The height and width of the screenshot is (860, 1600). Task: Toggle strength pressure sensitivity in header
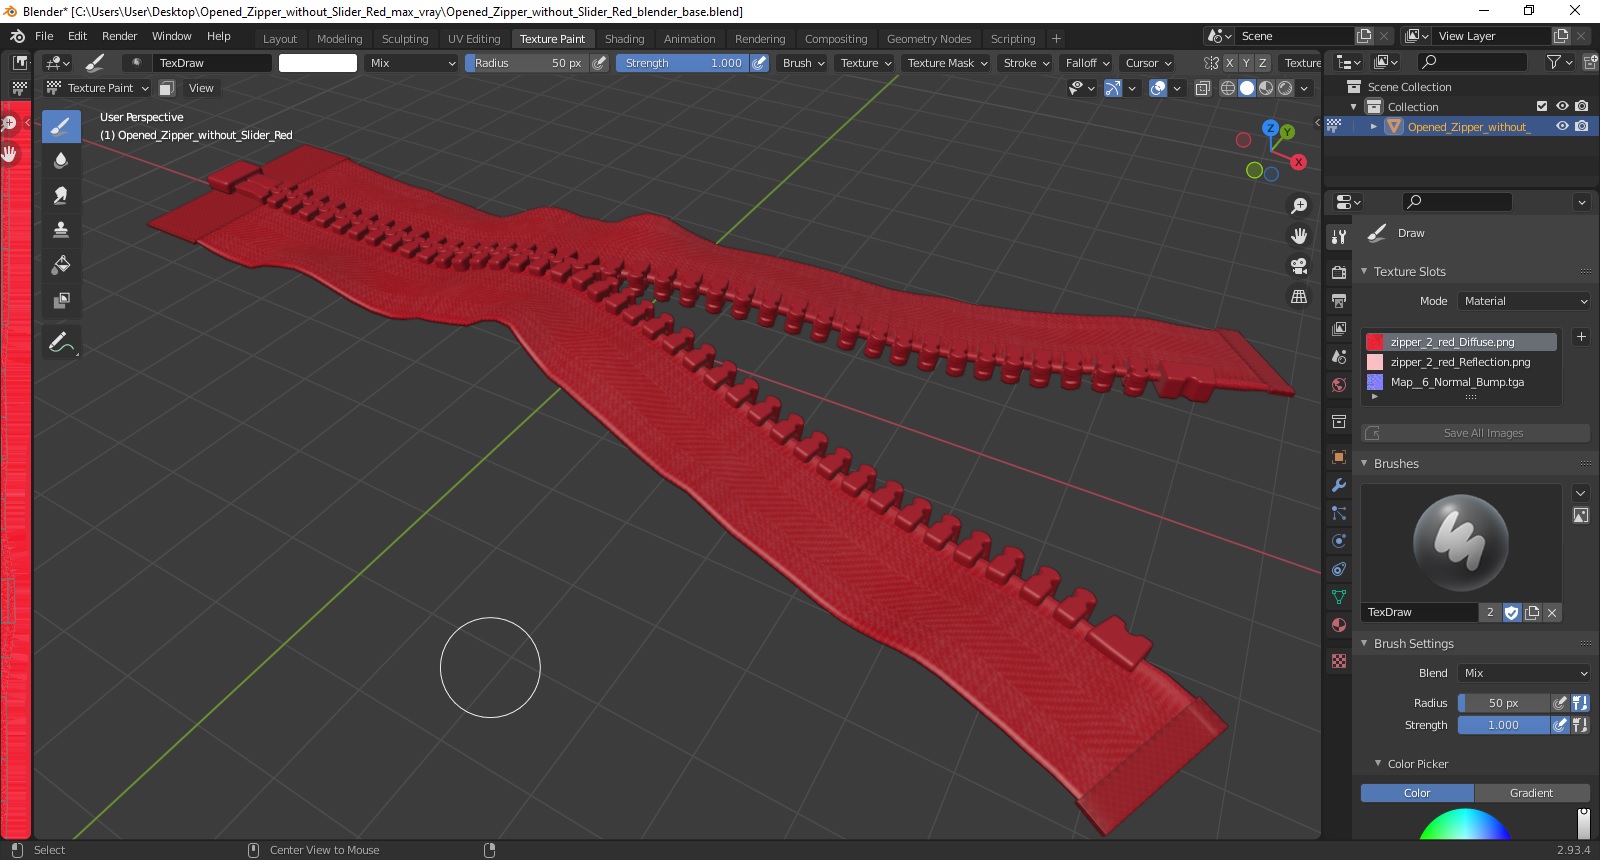coord(759,63)
